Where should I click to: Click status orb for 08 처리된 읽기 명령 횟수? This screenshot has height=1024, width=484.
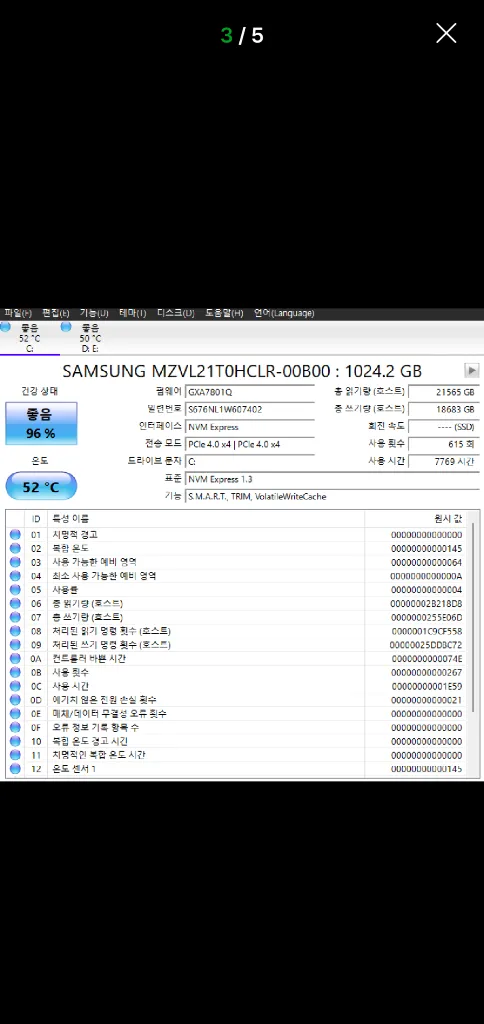click(15, 632)
